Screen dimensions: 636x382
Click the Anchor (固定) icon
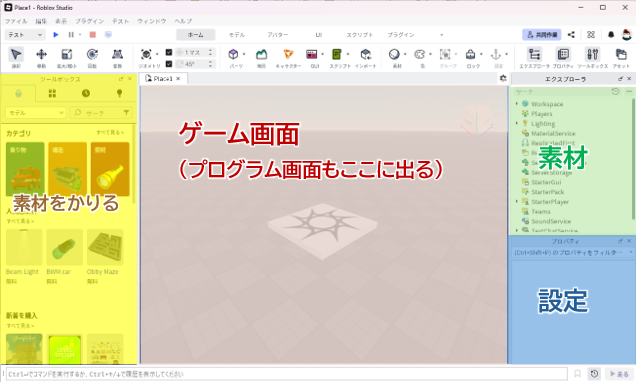496,54
